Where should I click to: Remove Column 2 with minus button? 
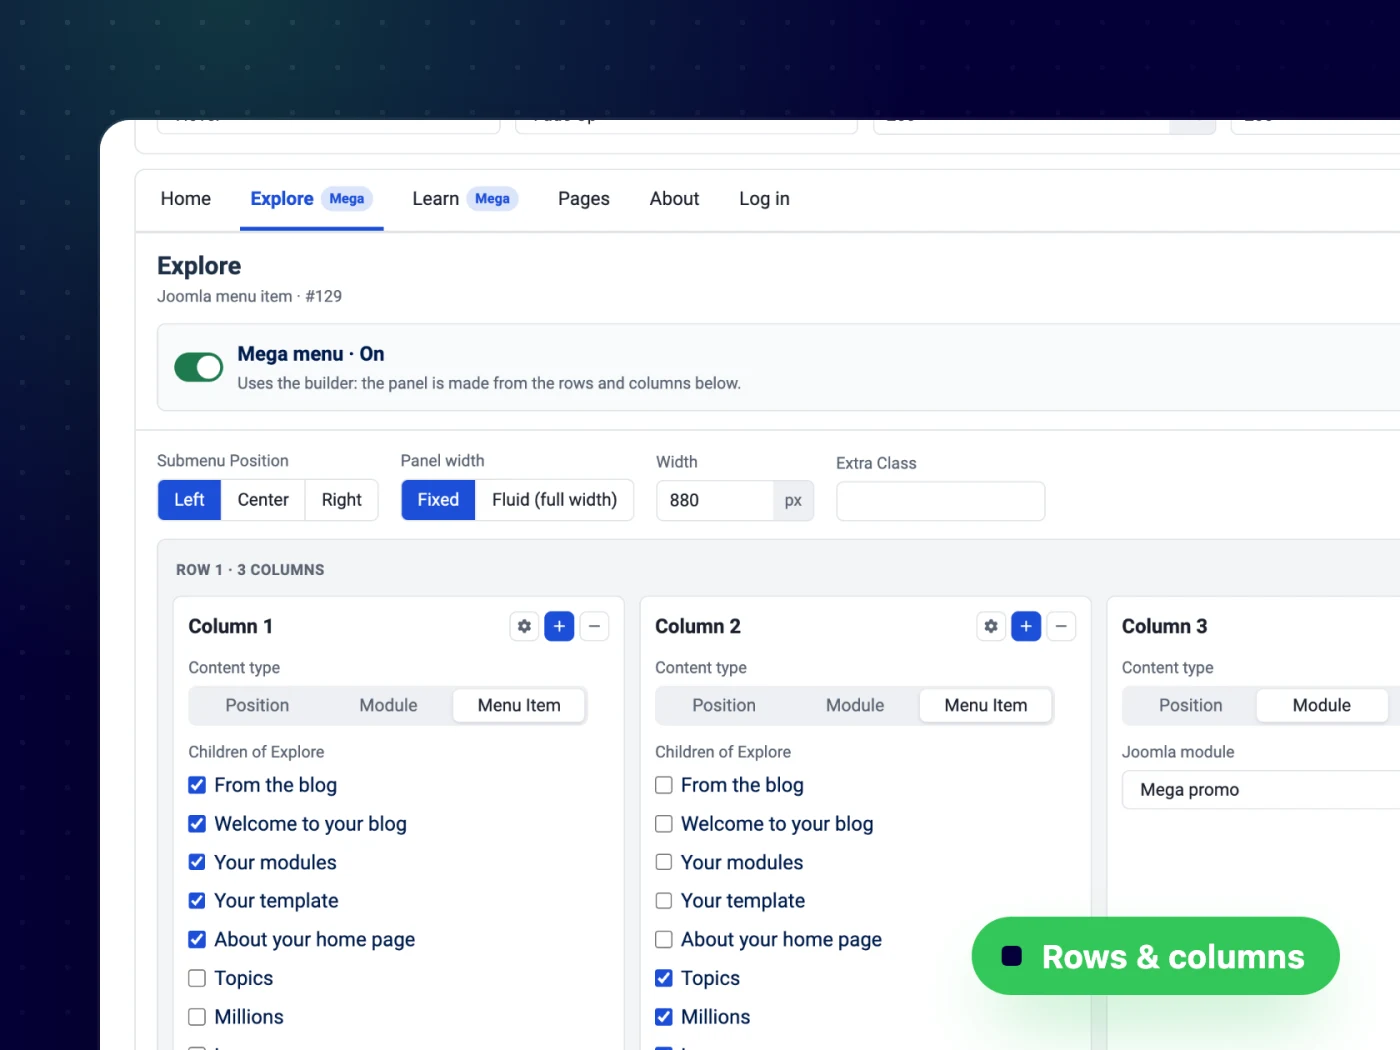(x=1061, y=626)
